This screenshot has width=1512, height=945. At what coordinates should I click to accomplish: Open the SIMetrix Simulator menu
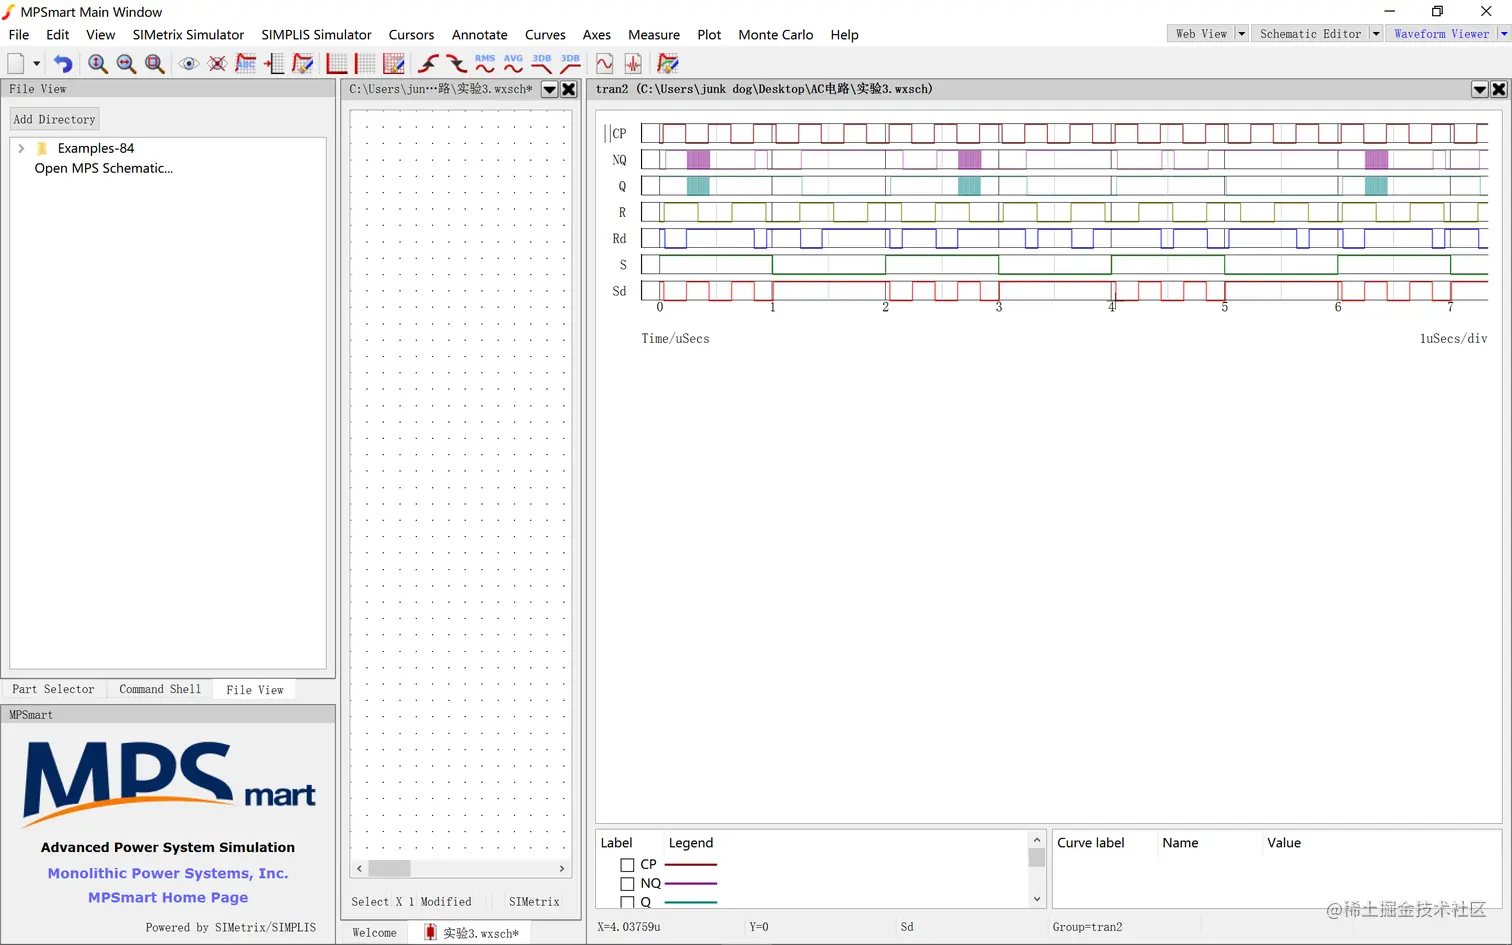tap(188, 35)
